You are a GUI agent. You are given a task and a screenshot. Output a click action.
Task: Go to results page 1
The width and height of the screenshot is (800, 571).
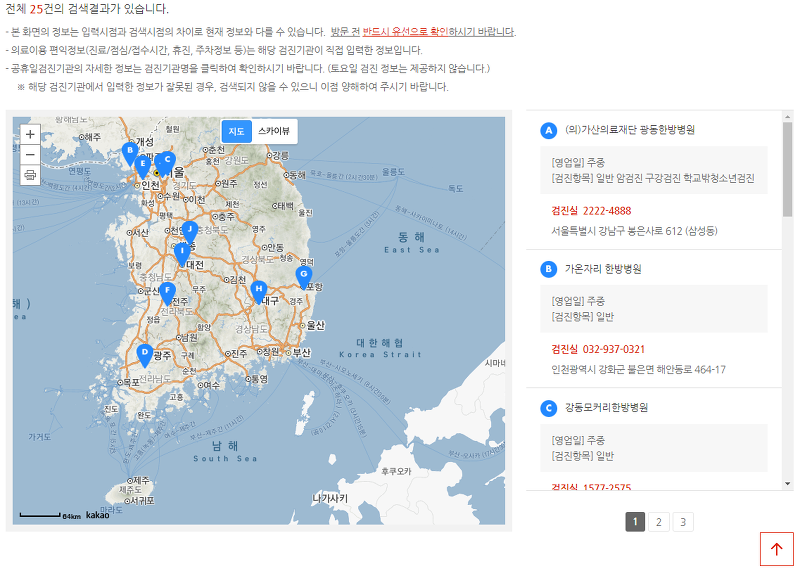tap(635, 522)
